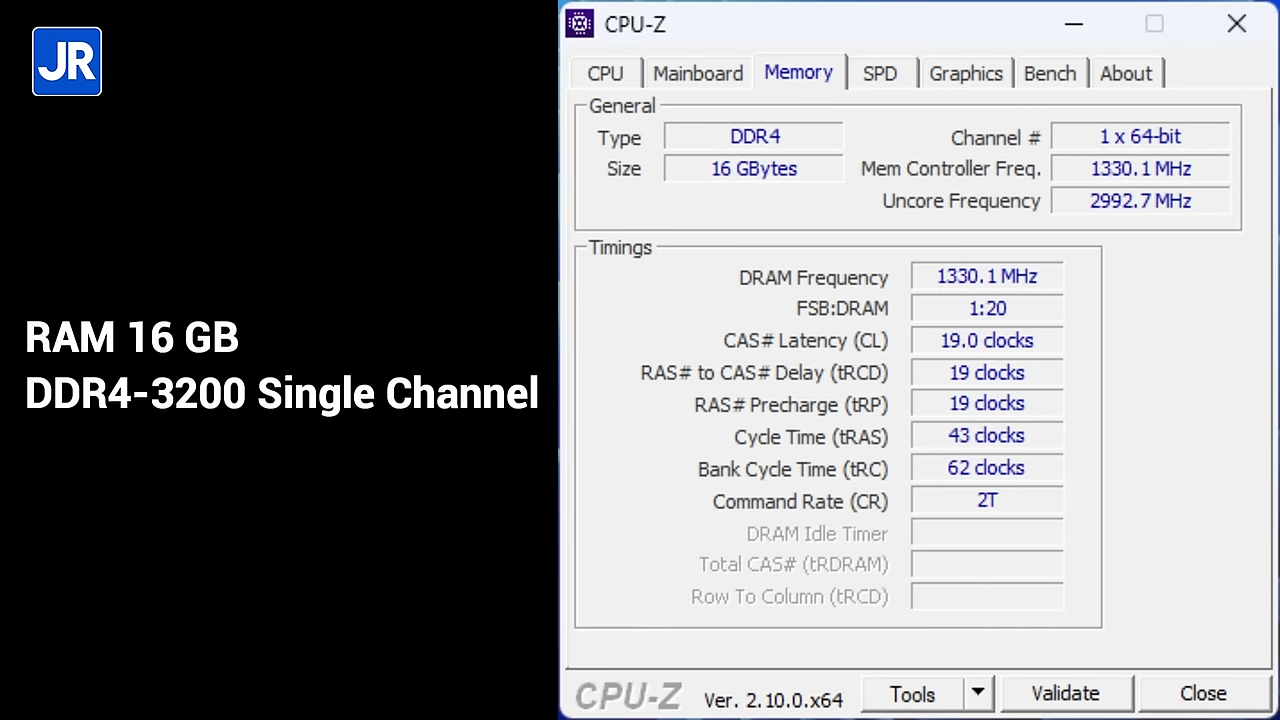The width and height of the screenshot is (1280, 720).
Task: Click the CPU-Z app icon in title bar
Action: (580, 24)
